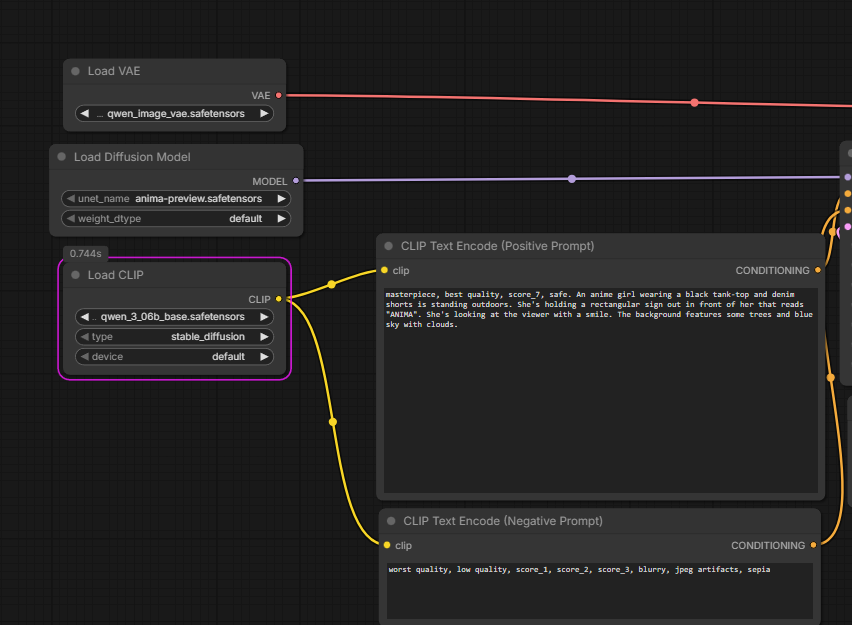Click the VAE output socket
This screenshot has height=625, width=852.
279,96
